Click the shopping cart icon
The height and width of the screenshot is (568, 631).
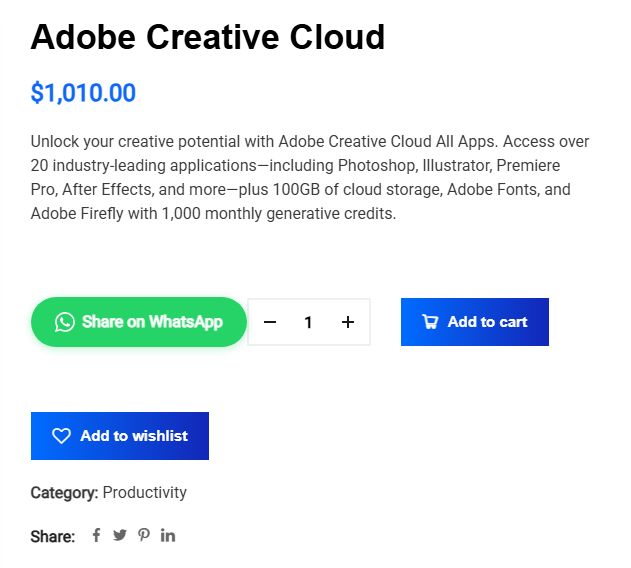(430, 322)
